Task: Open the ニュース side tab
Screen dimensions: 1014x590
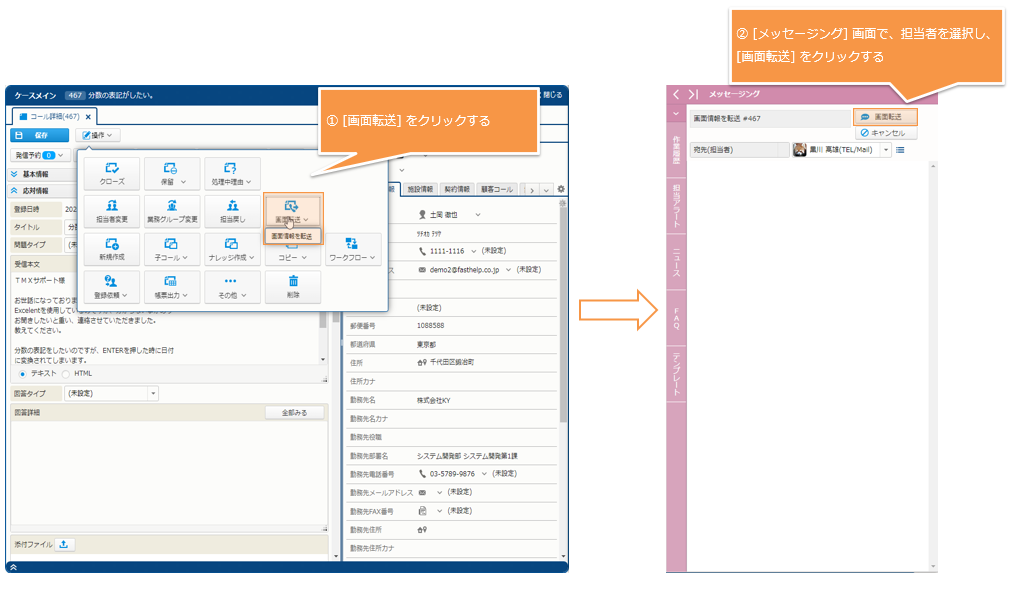Action: [x=676, y=262]
